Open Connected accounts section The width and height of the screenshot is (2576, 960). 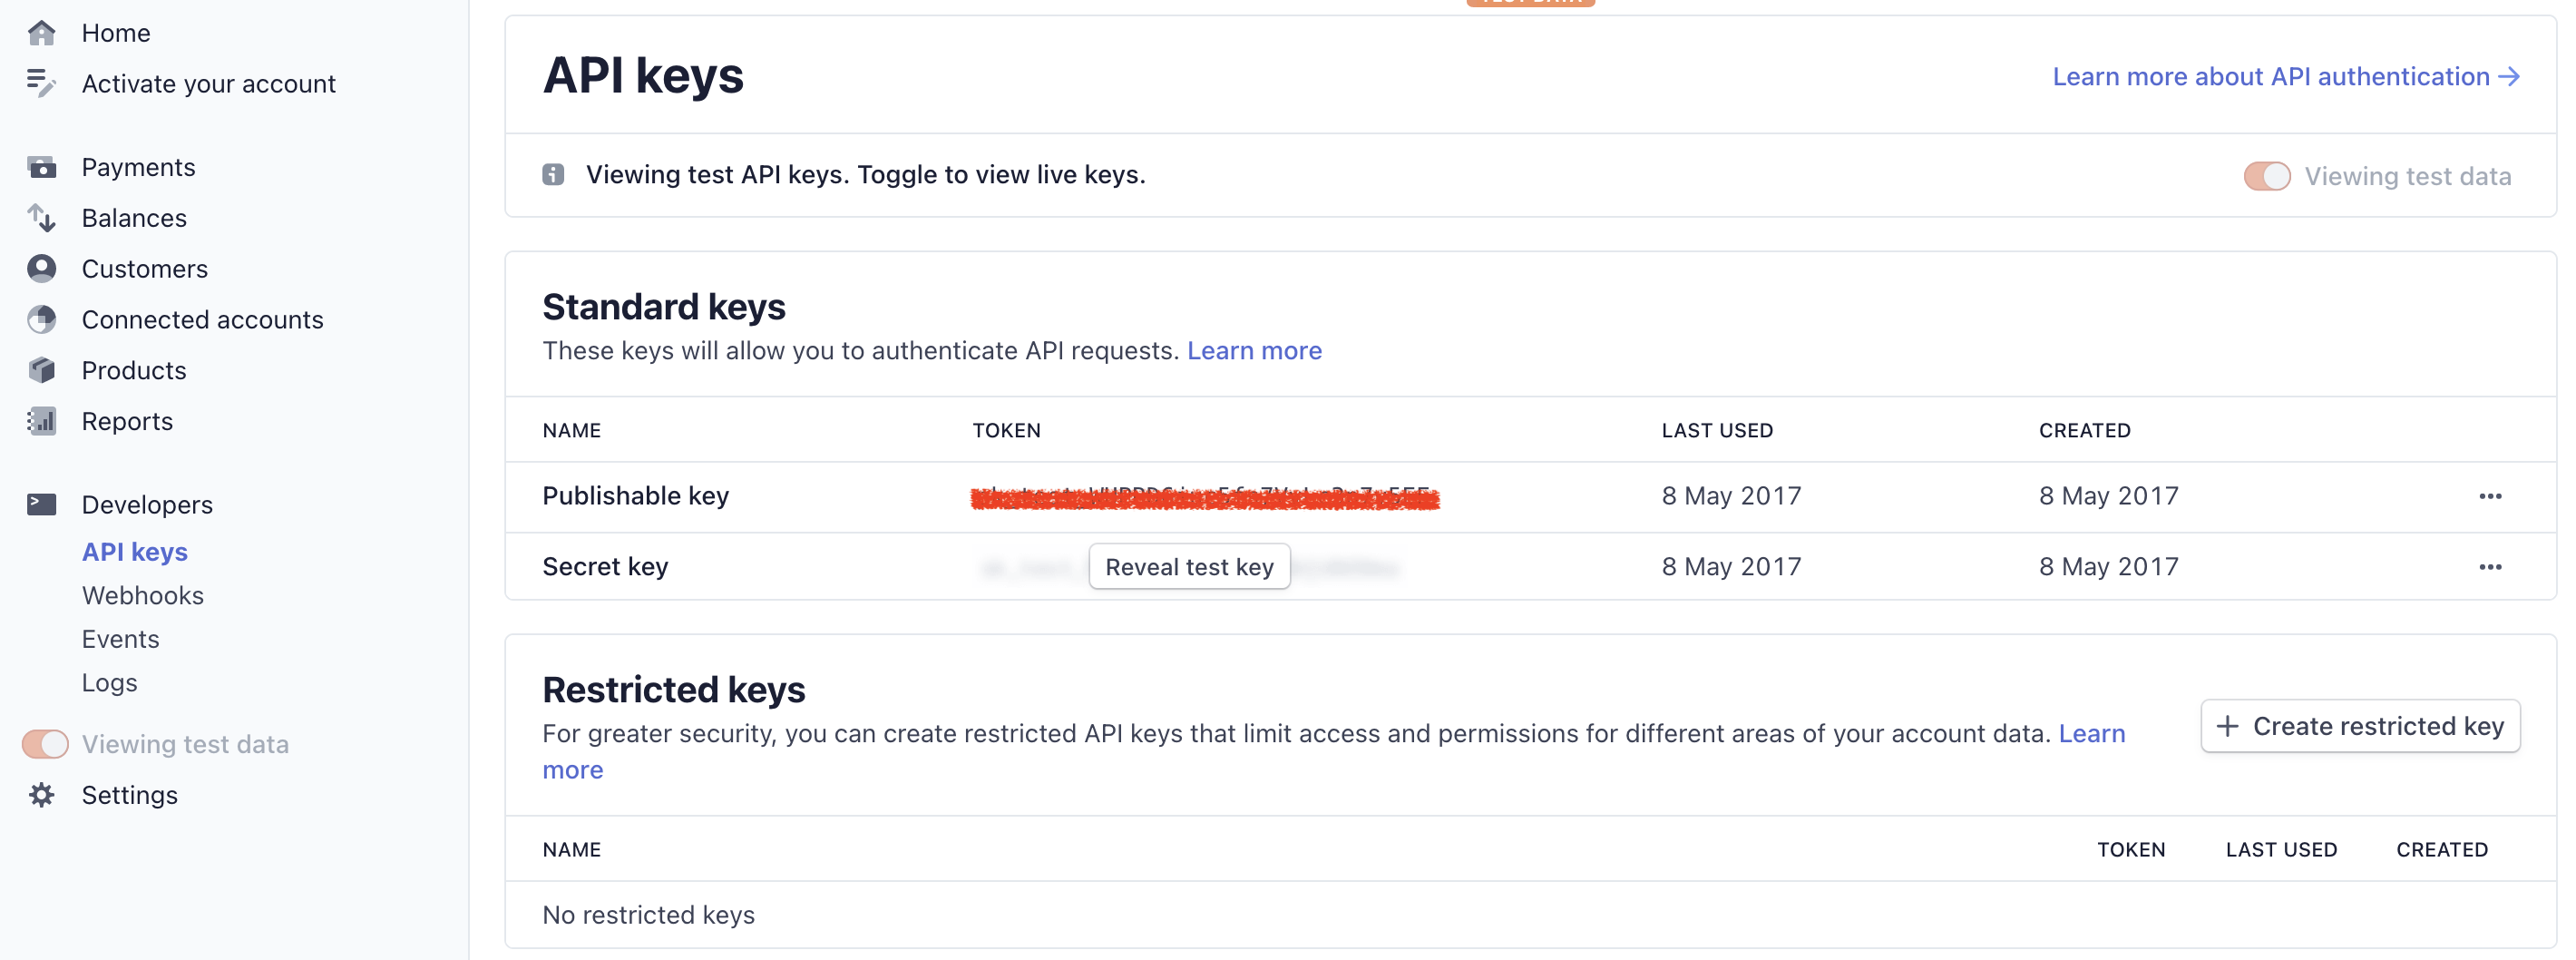tap(203, 320)
